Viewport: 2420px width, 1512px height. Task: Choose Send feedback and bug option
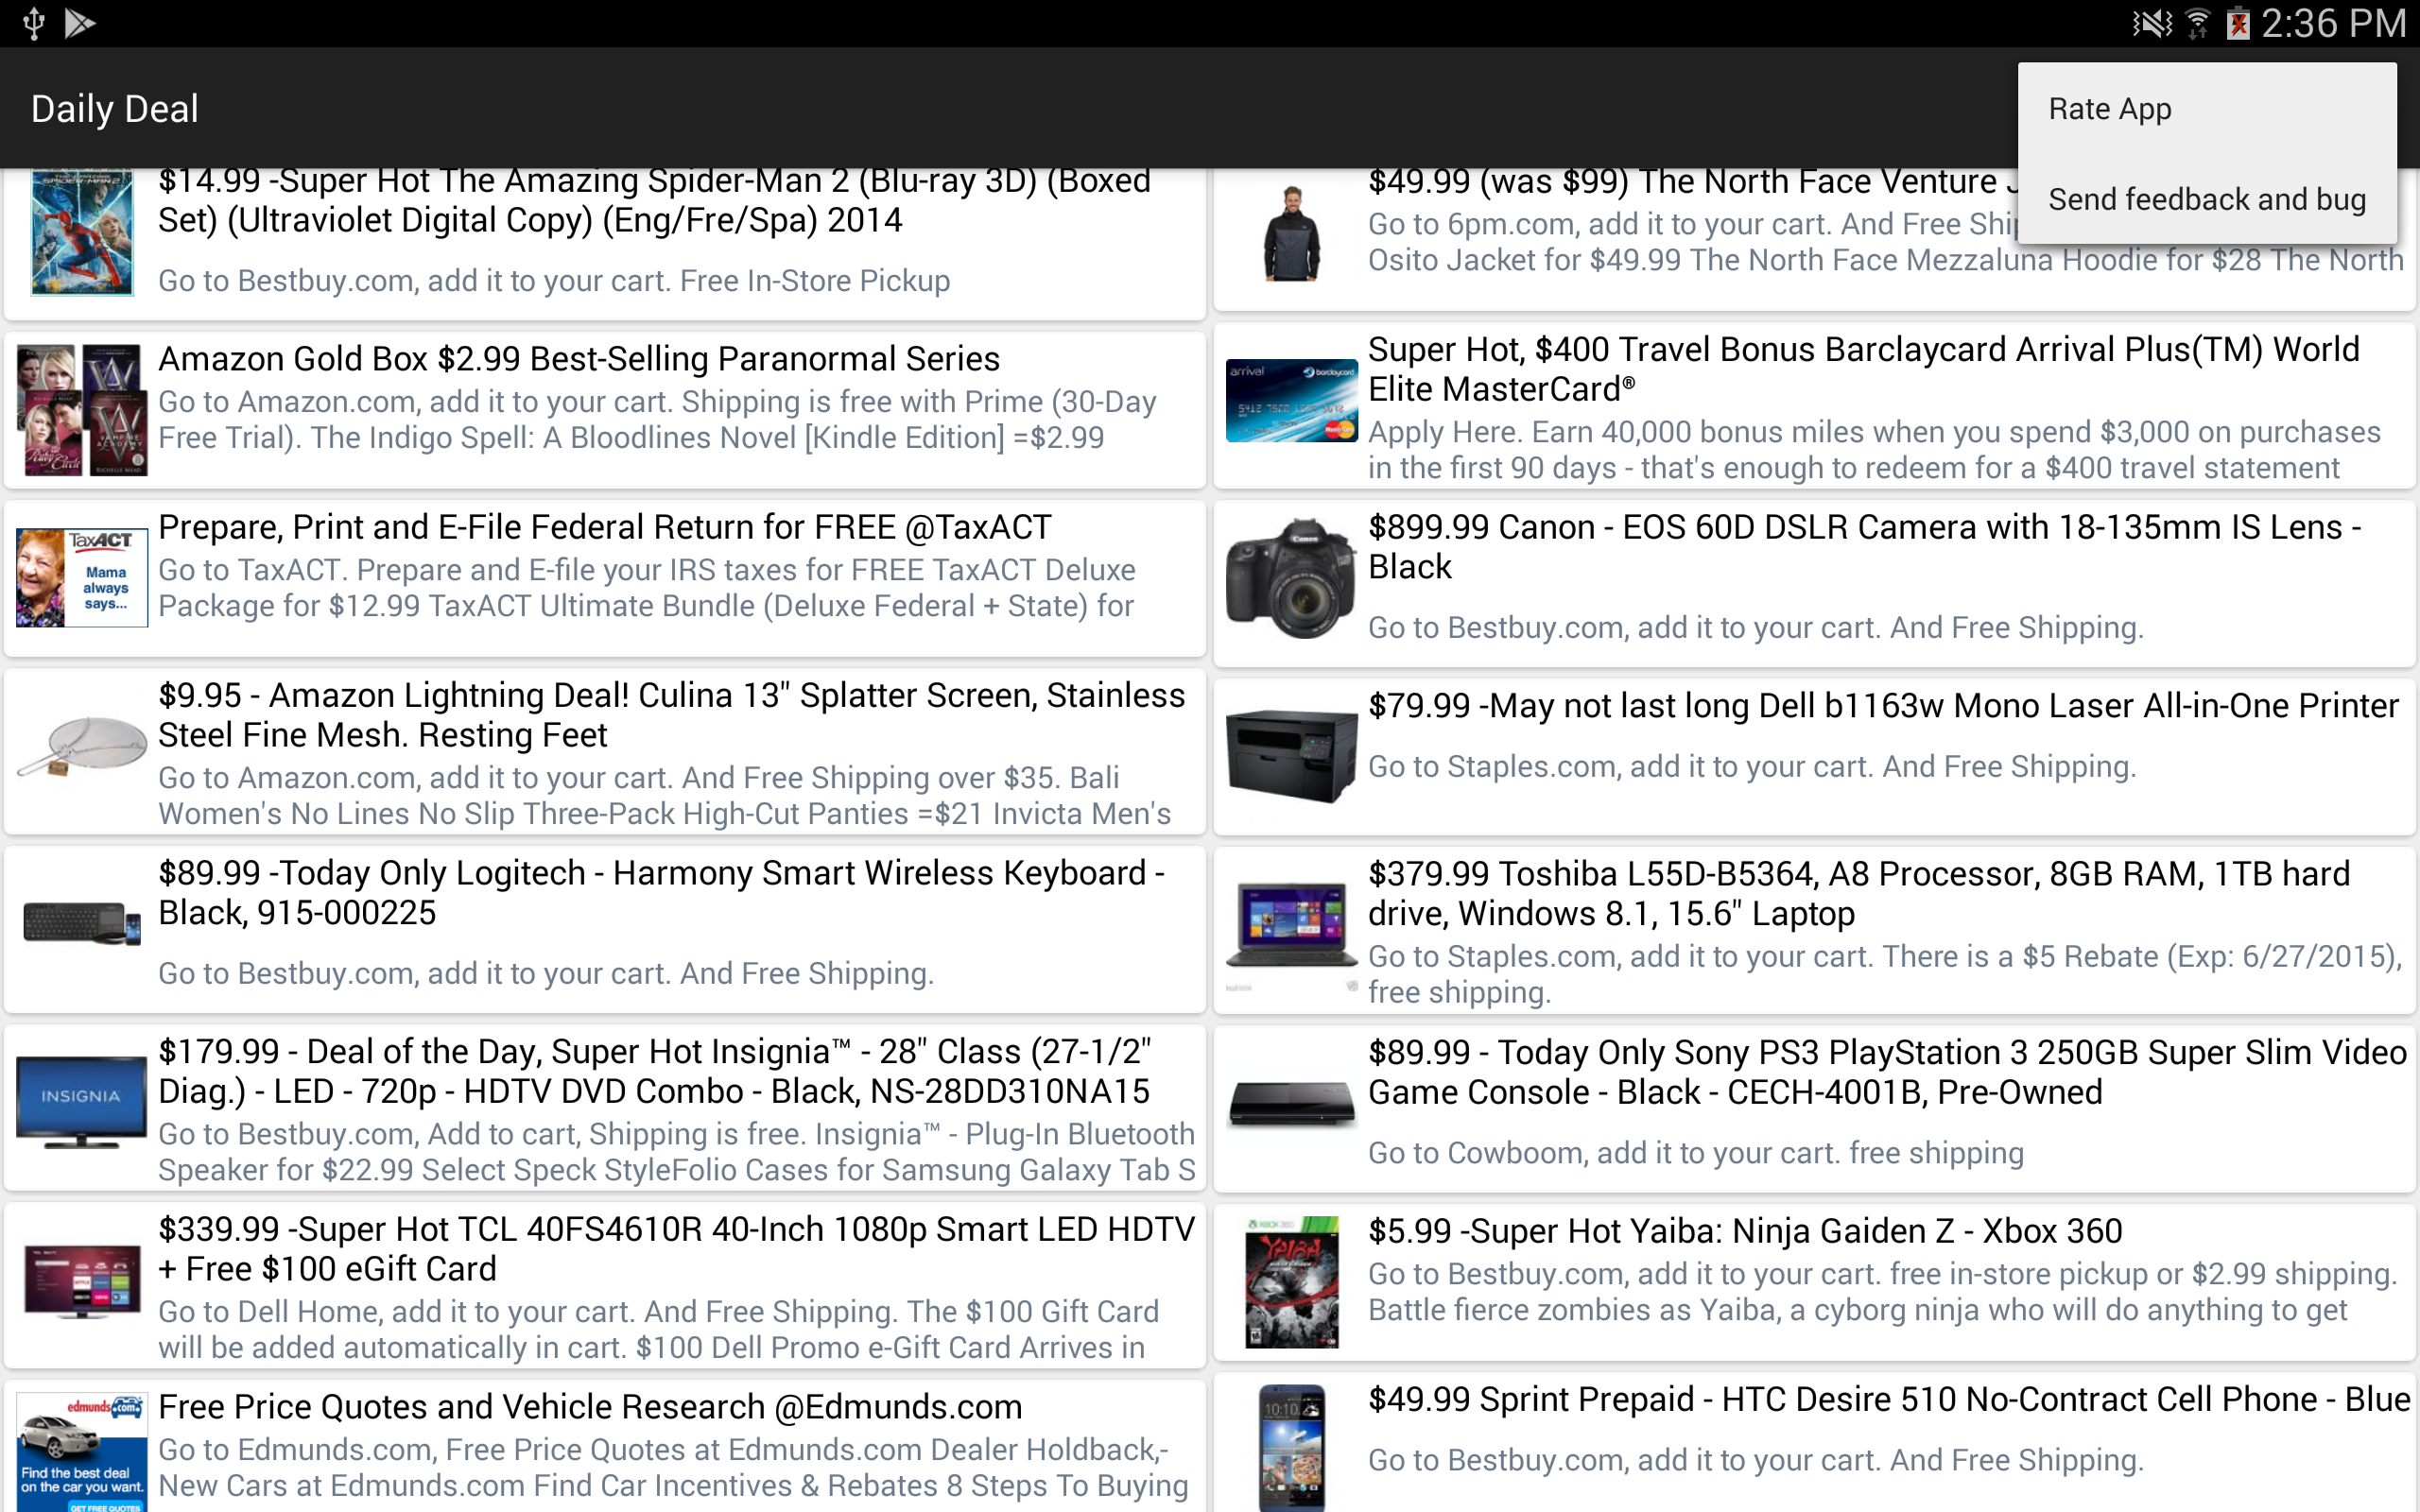(x=2206, y=199)
